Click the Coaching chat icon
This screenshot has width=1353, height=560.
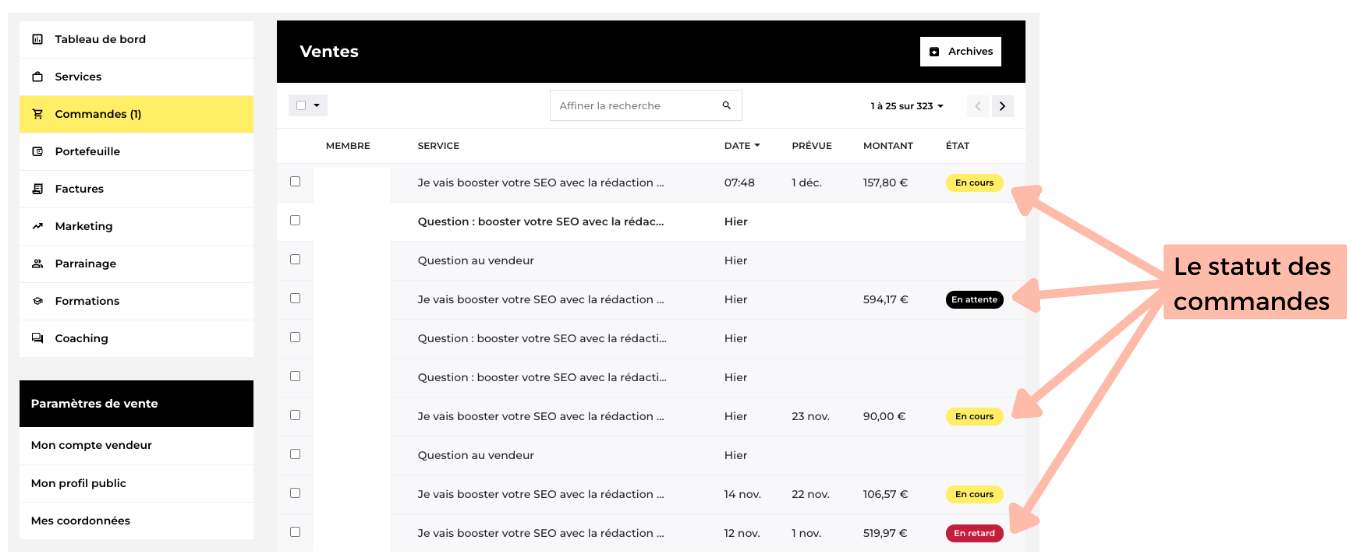point(38,339)
